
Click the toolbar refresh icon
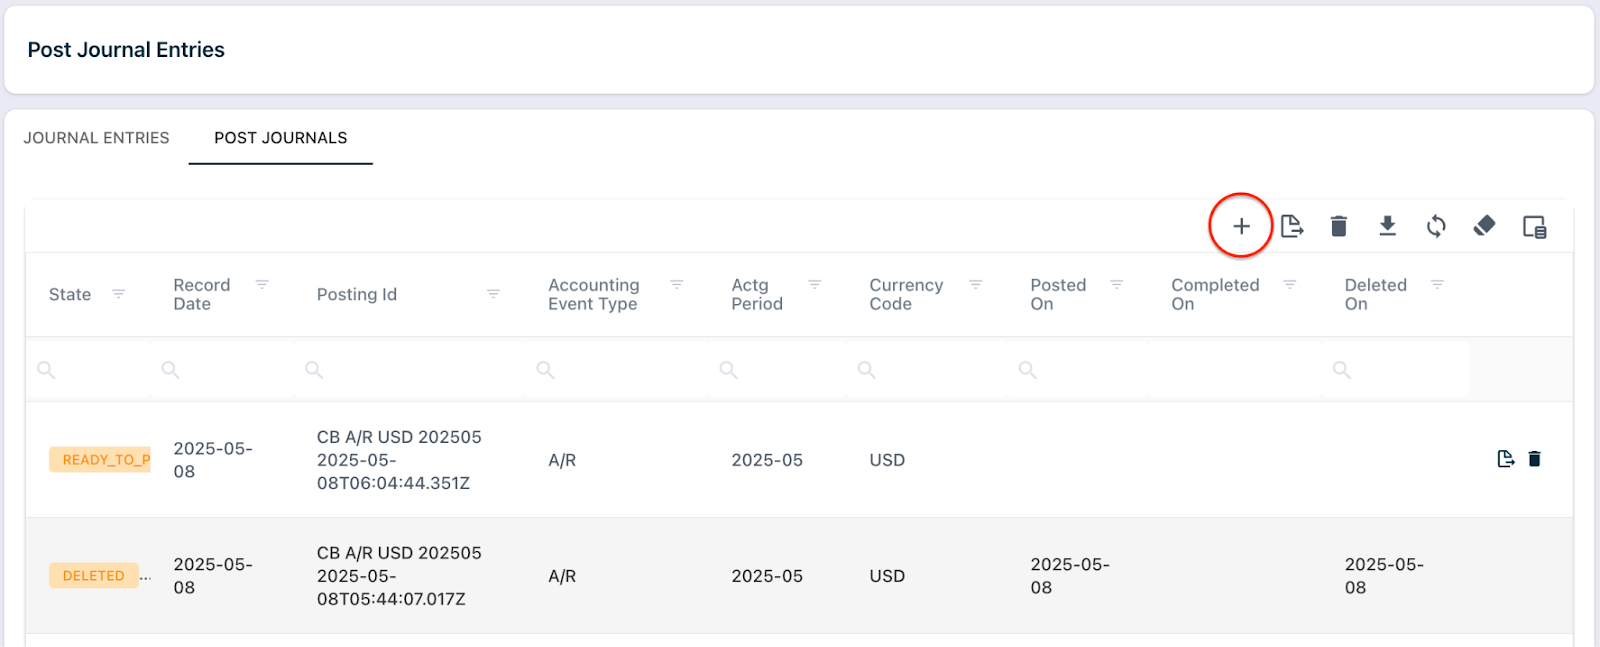coord(1436,226)
